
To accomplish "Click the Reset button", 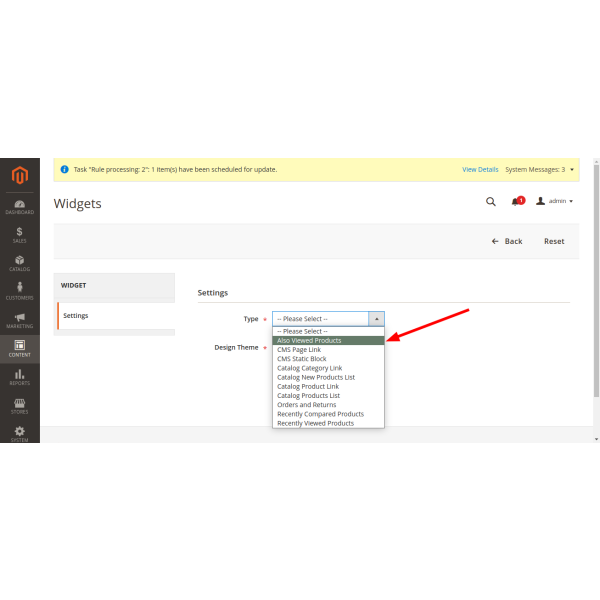I will click(x=554, y=241).
